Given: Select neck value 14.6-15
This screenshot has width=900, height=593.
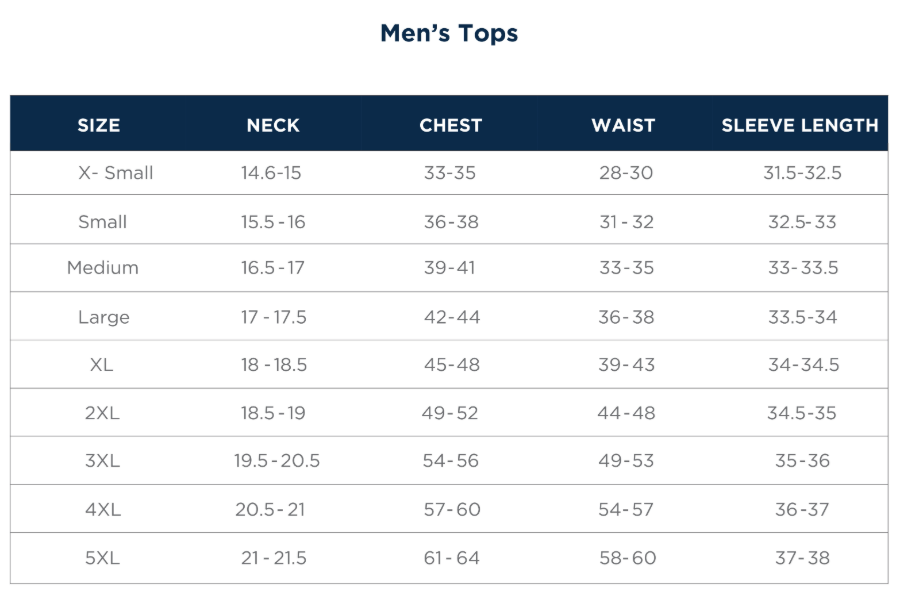Looking at the screenshot, I should 270,173.
